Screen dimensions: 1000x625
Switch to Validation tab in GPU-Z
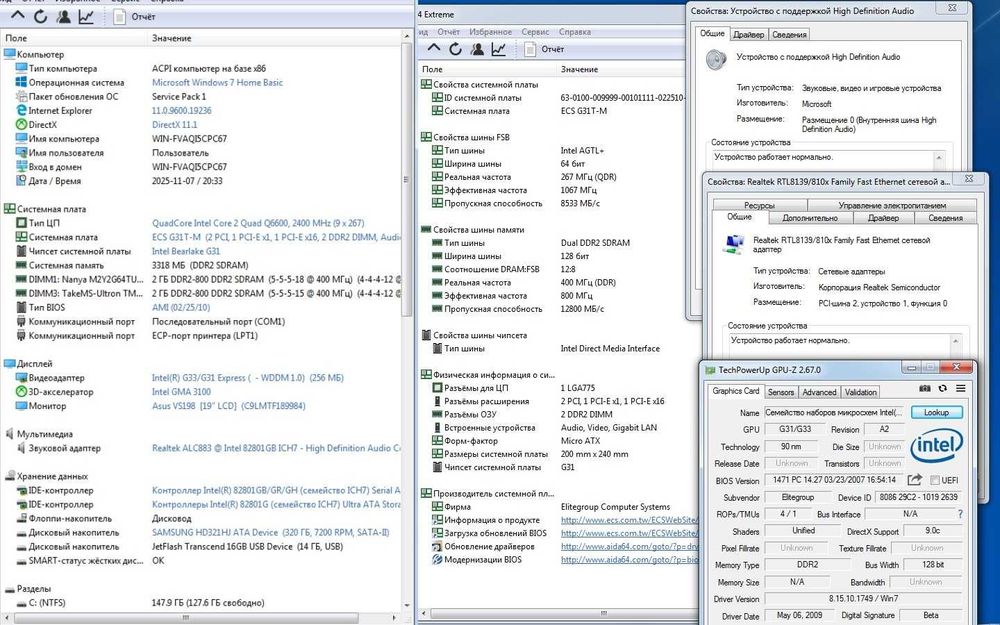click(860, 392)
